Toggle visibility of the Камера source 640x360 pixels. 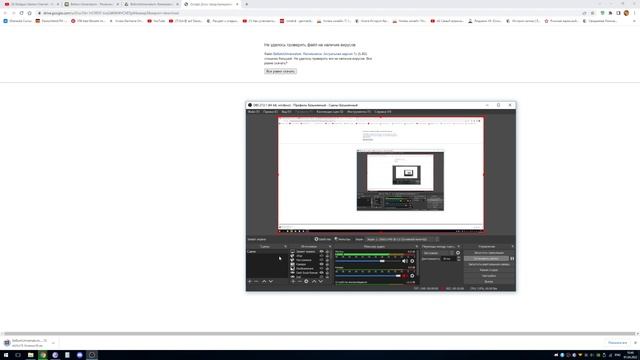coord(321,264)
